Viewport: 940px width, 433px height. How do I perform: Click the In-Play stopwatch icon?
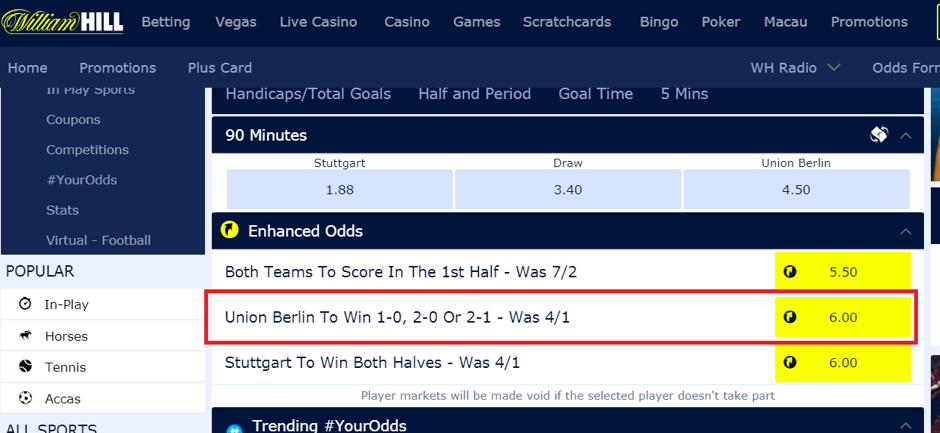pos(25,304)
